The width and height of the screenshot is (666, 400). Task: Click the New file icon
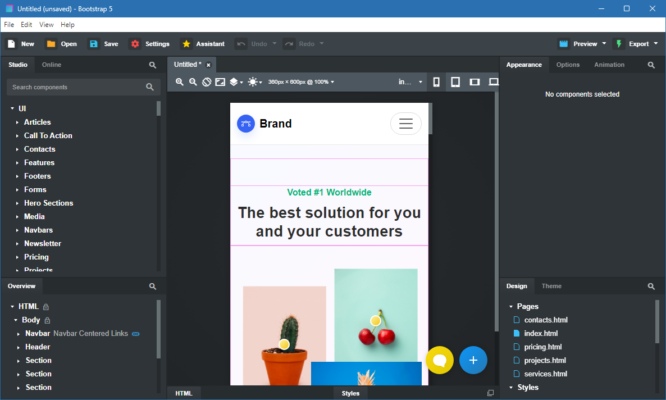(11, 44)
